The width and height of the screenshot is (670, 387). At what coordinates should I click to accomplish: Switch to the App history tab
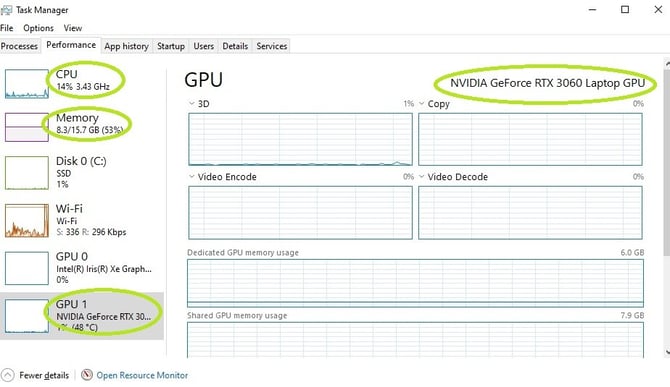coord(126,46)
